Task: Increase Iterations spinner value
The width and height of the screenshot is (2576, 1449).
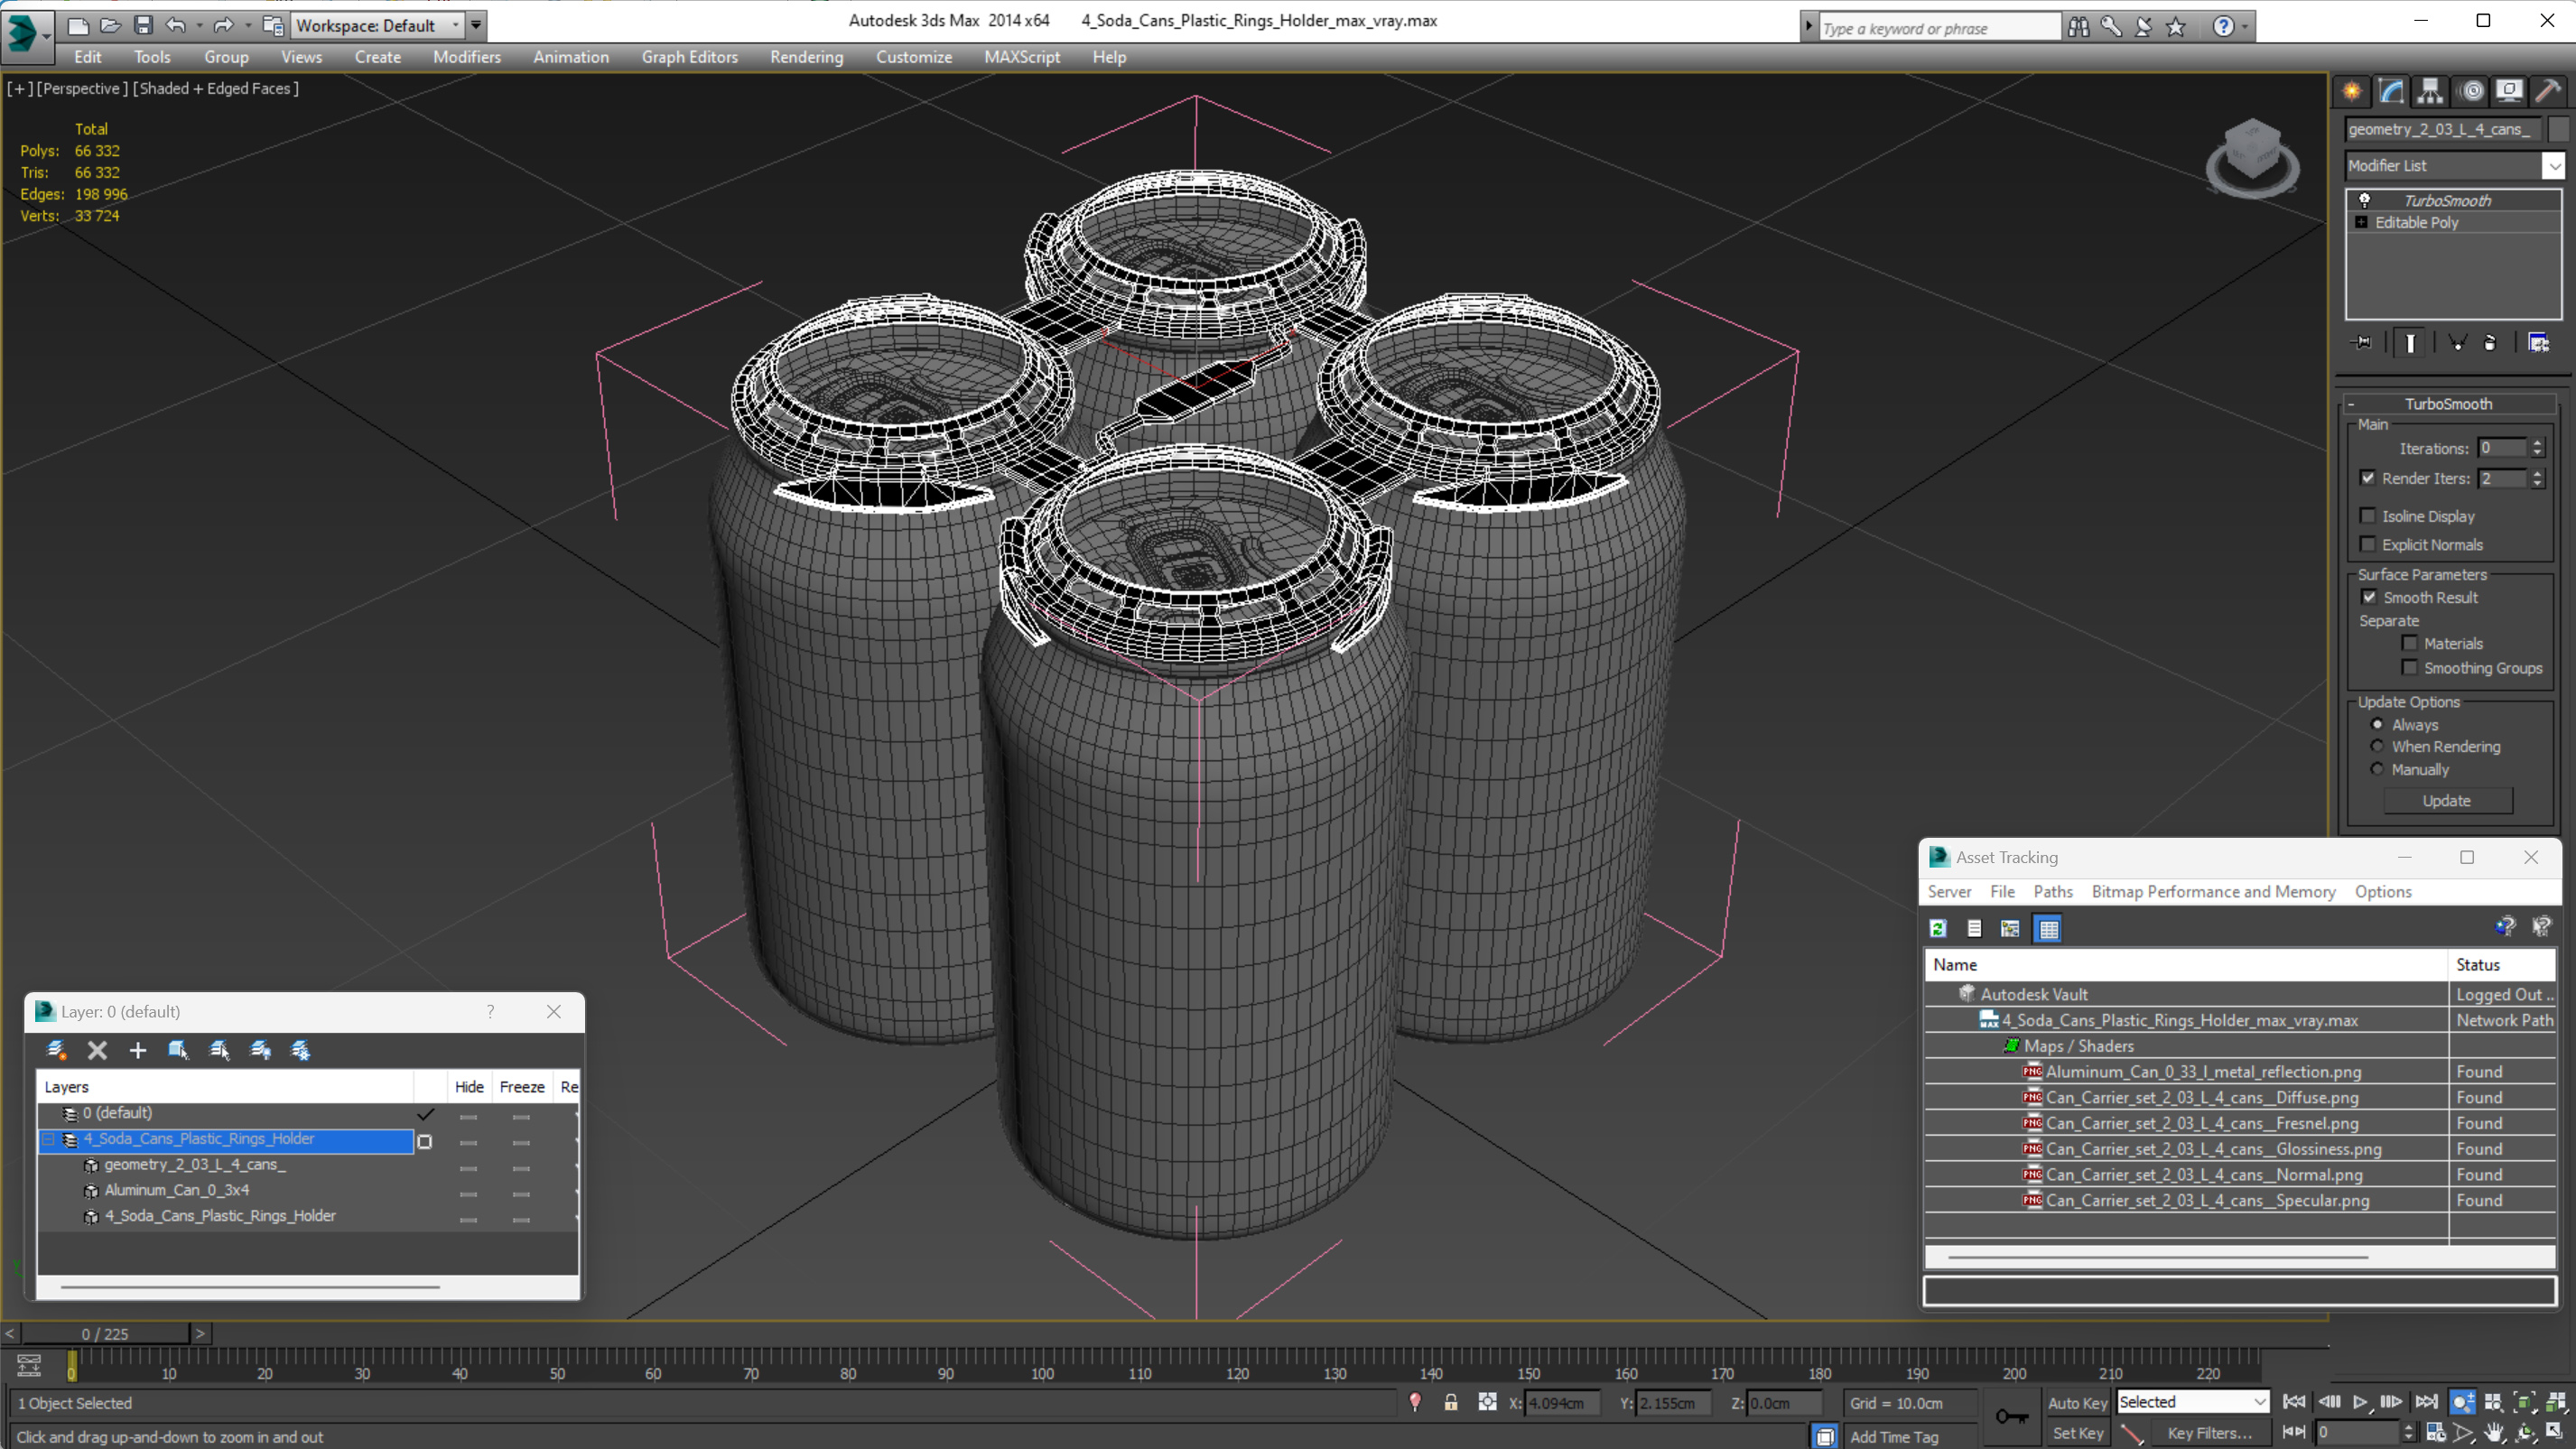Action: tap(2537, 443)
